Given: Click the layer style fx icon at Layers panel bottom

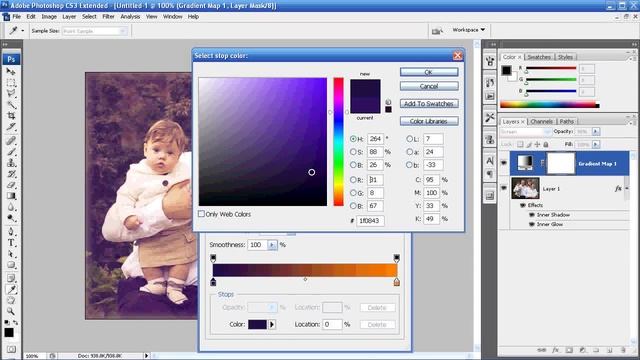Looking at the screenshot, I should click(x=555, y=350).
